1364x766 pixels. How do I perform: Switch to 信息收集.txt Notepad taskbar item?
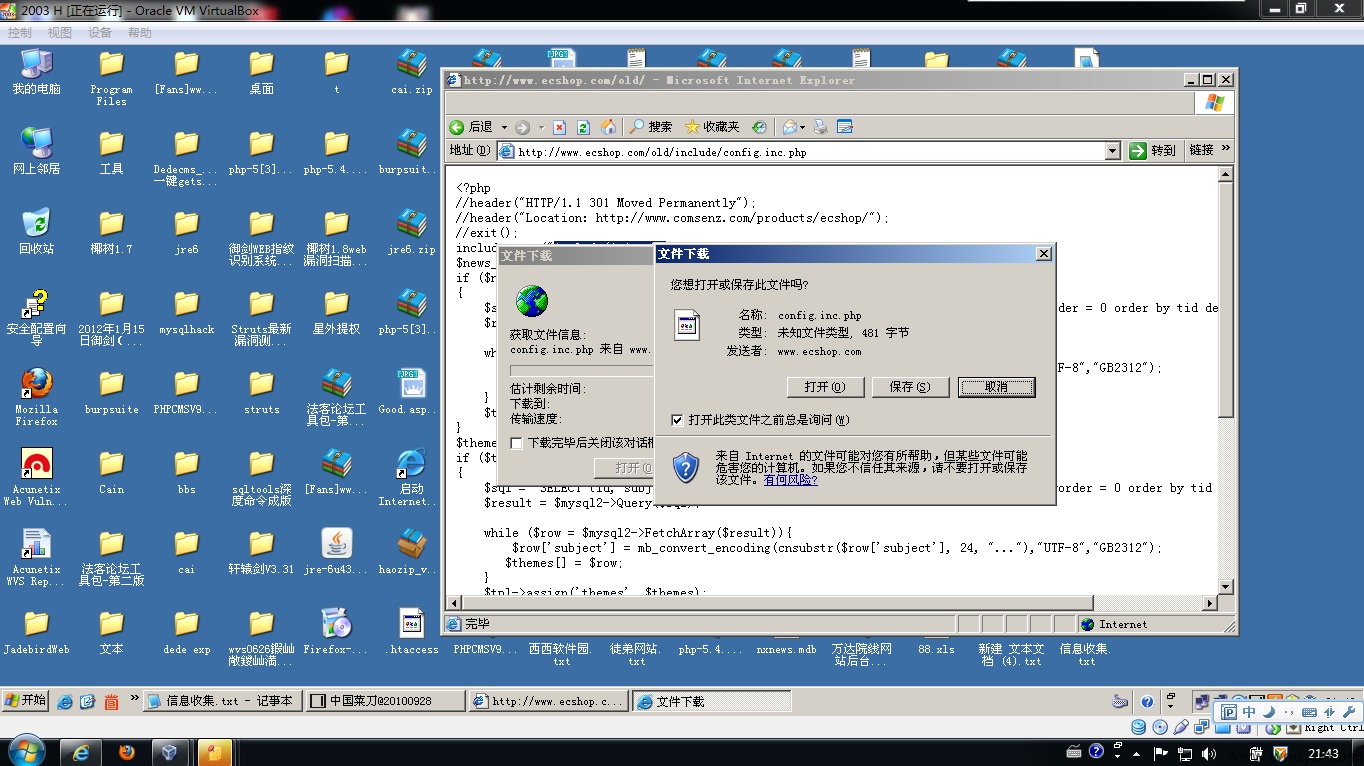point(222,701)
